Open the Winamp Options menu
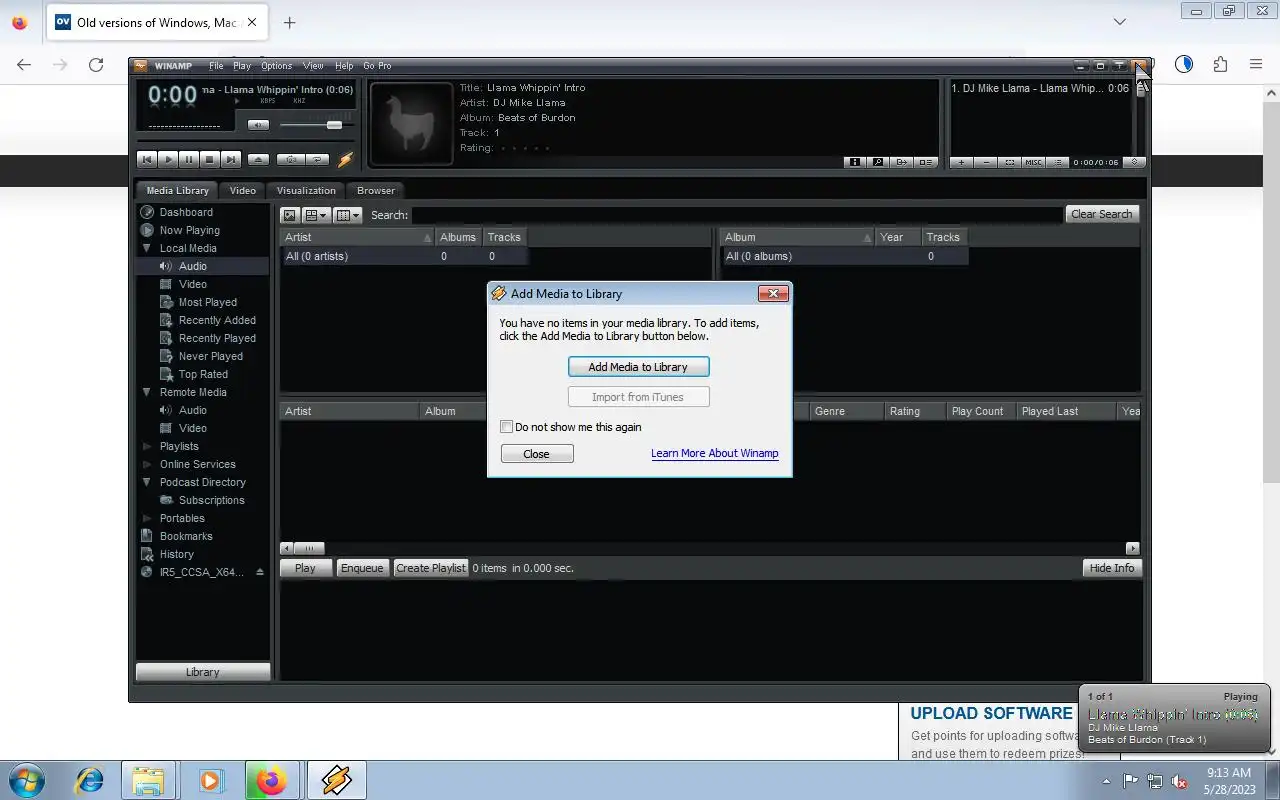 click(277, 66)
